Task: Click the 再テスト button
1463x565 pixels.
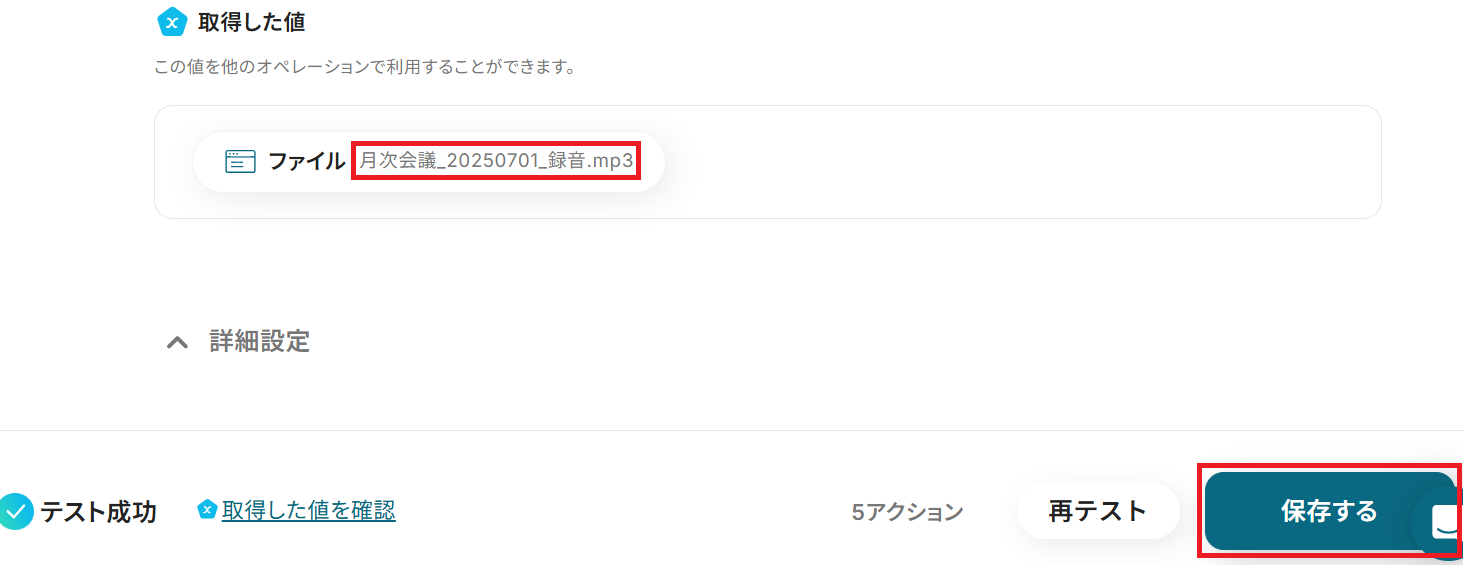Action: [x=1097, y=511]
